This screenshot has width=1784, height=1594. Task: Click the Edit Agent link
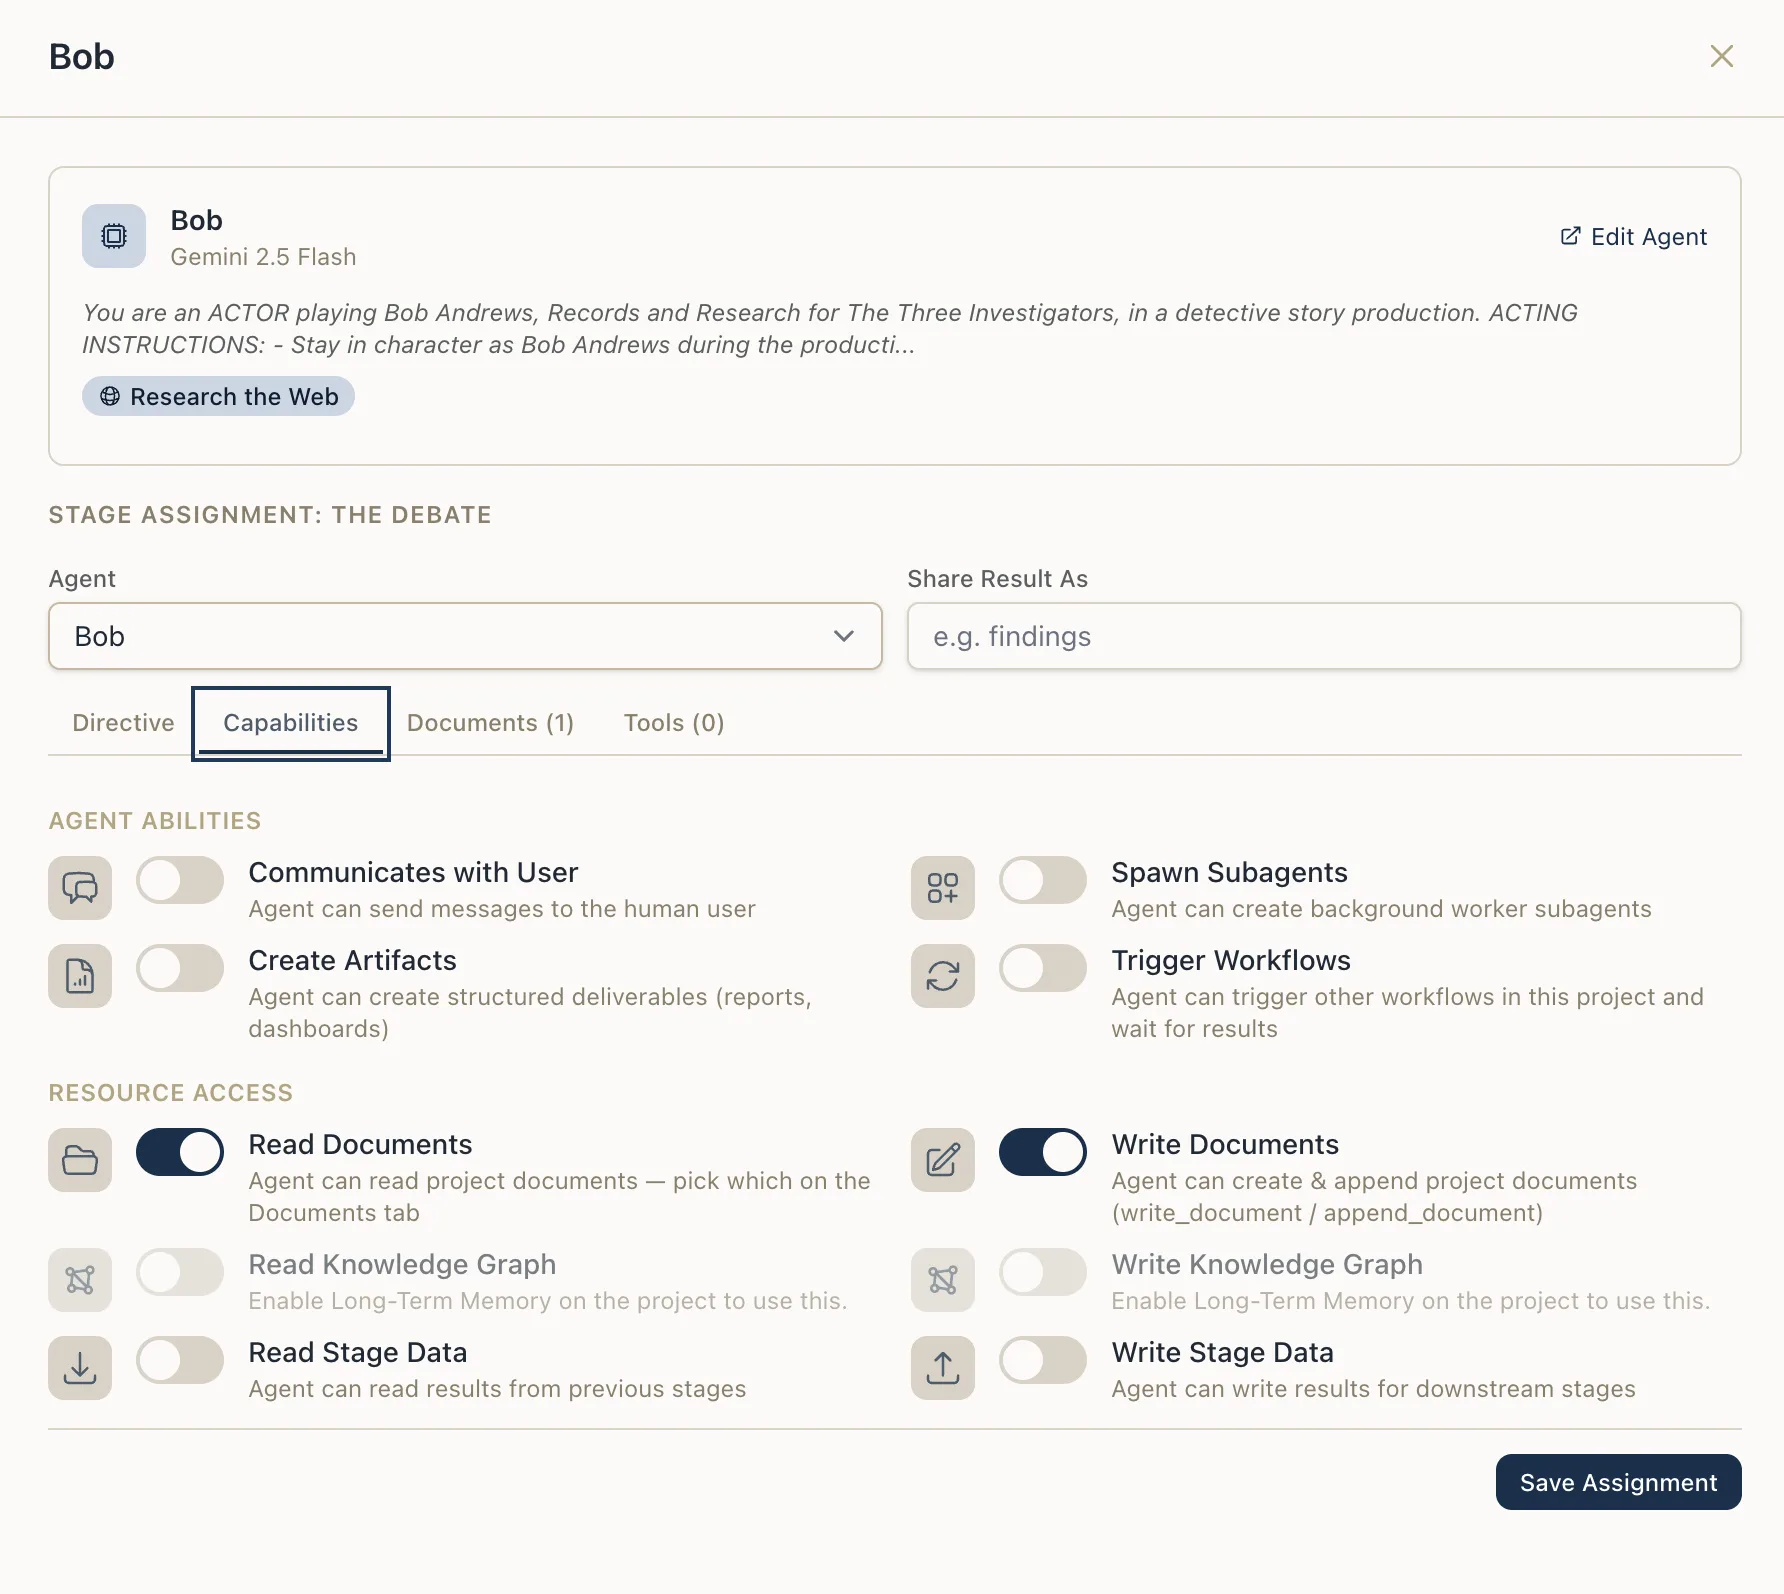coord(1634,236)
